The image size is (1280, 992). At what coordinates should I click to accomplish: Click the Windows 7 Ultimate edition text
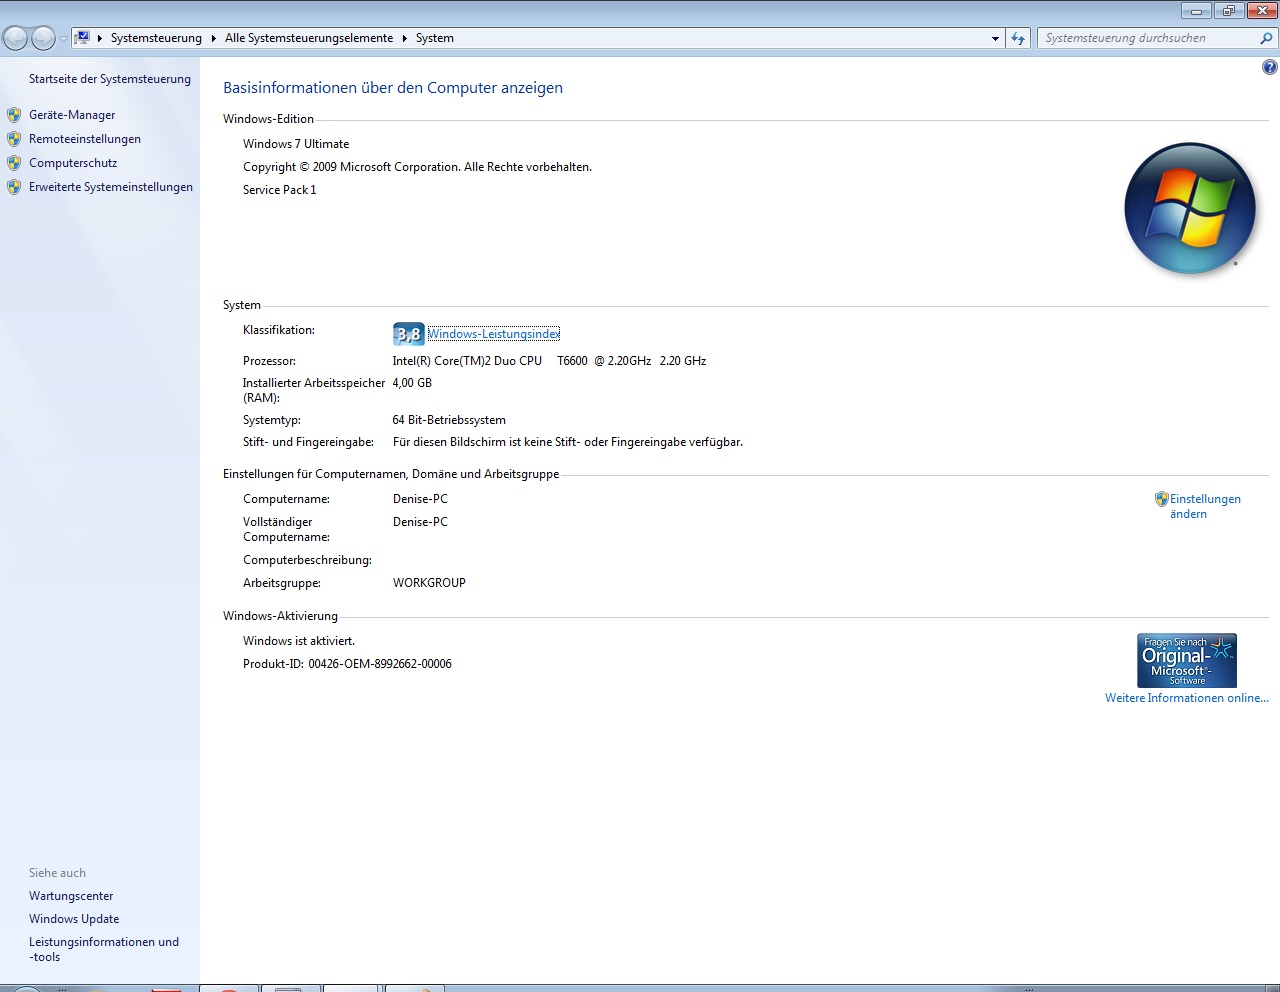296,144
